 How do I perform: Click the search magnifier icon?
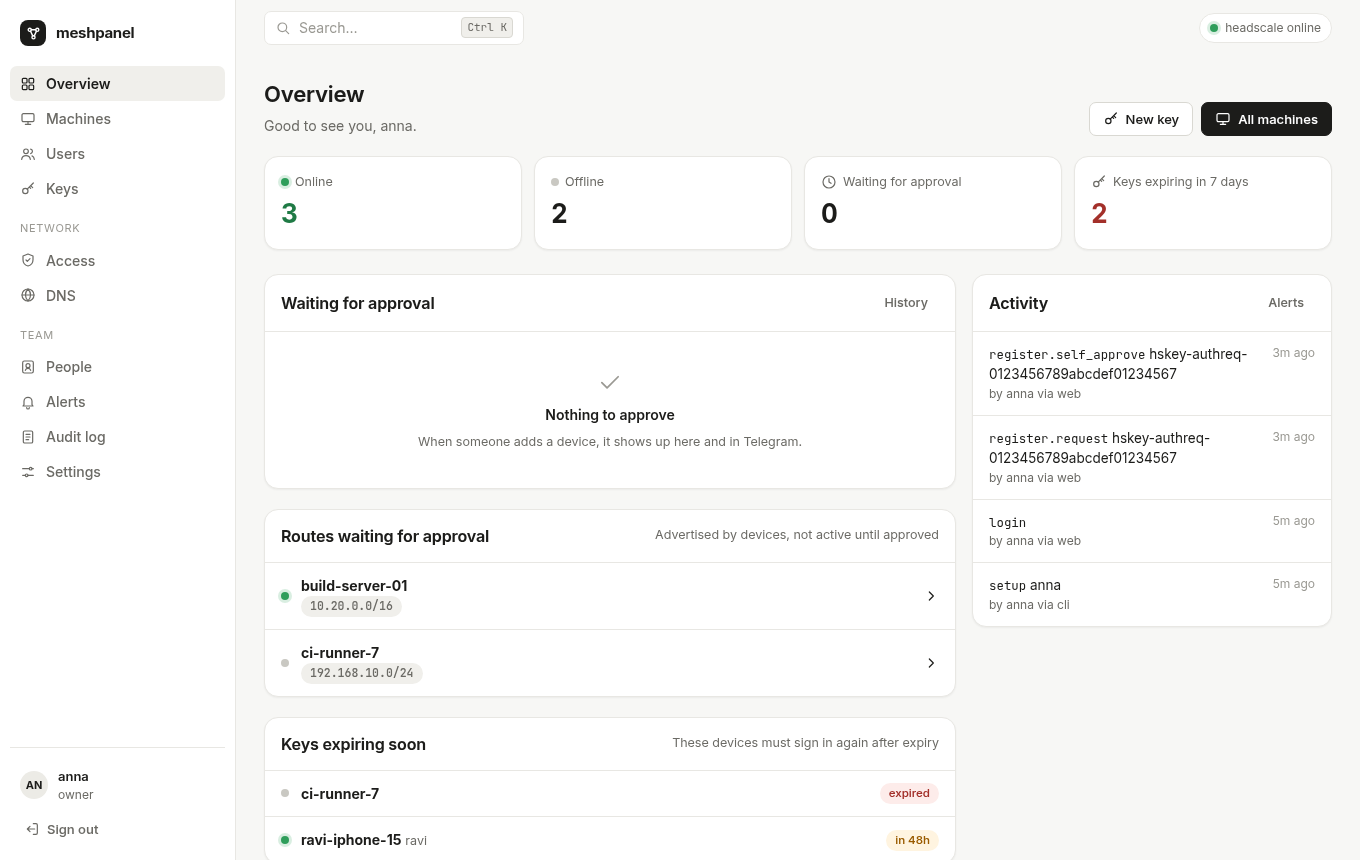[284, 28]
